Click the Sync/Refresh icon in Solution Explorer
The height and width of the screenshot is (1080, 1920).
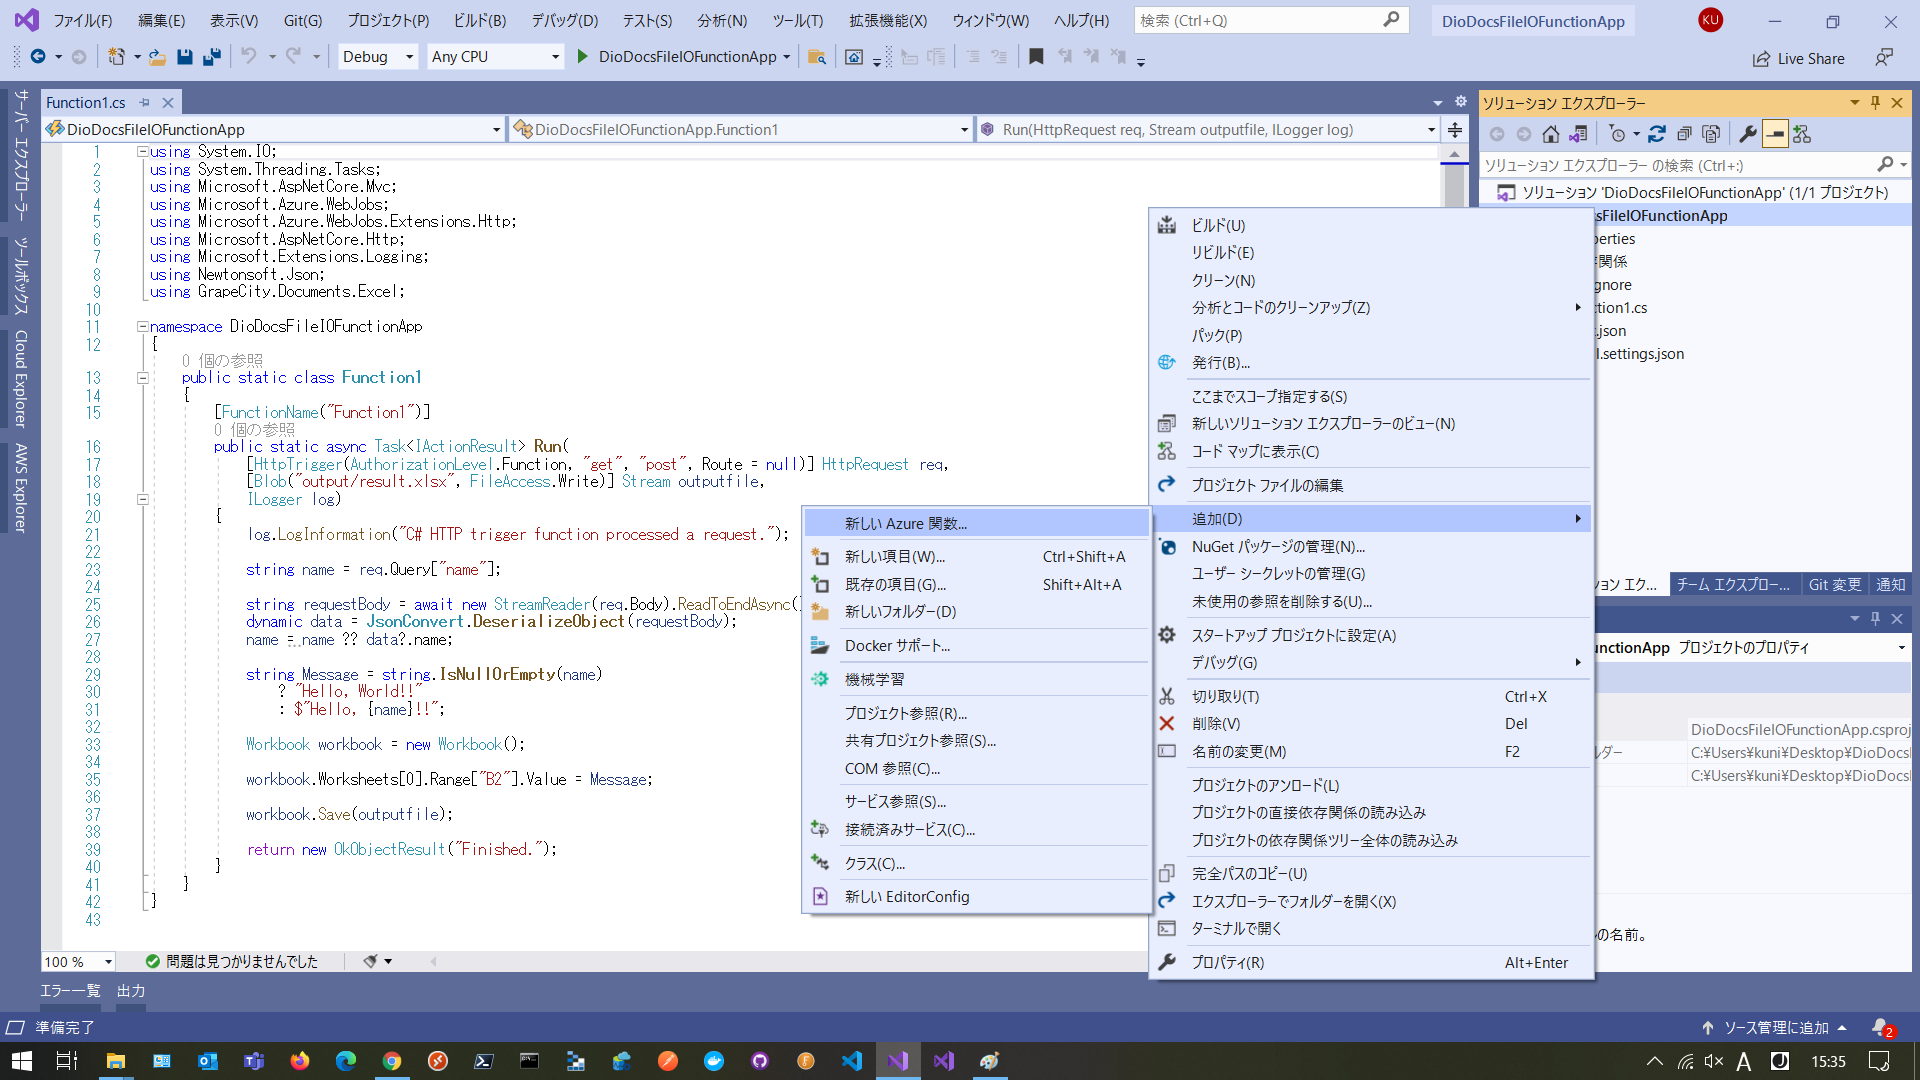1657,134
